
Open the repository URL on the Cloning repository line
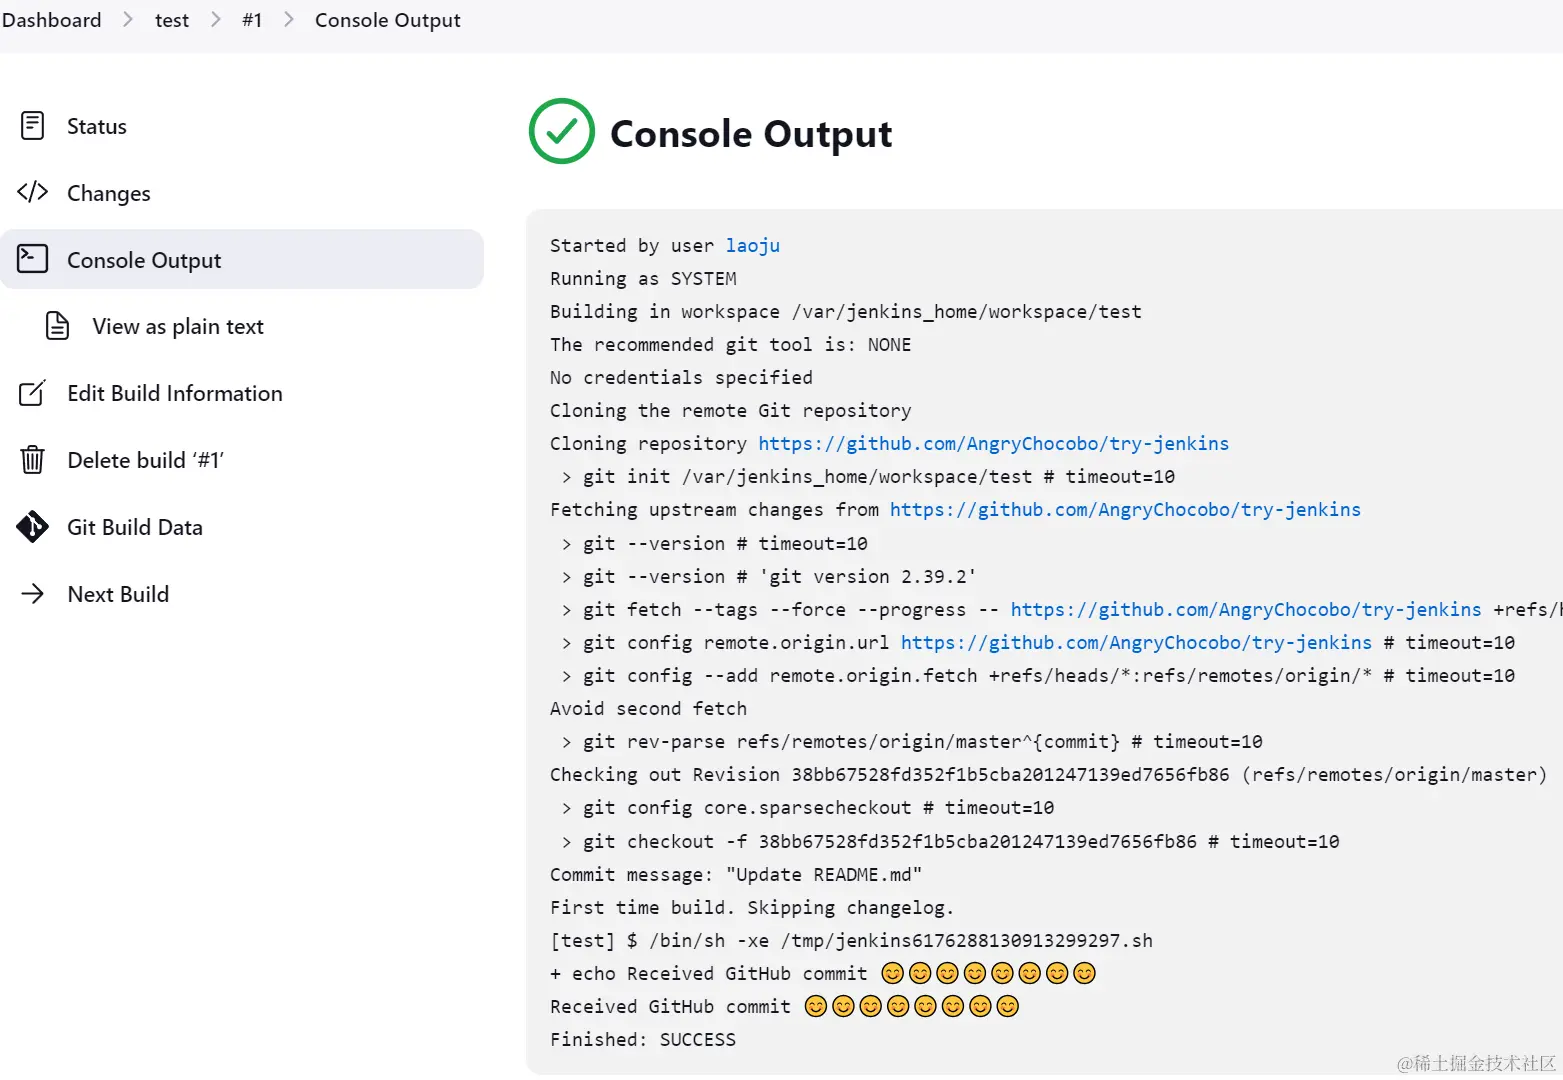(993, 444)
